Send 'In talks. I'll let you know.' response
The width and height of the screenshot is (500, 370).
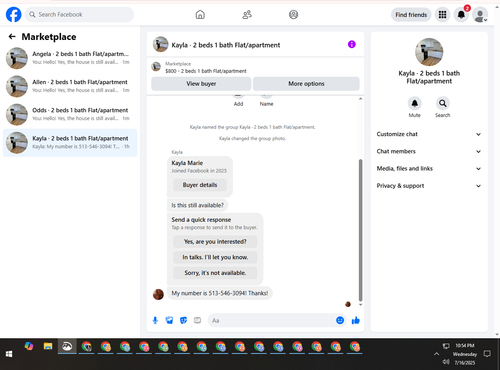[x=215, y=257]
